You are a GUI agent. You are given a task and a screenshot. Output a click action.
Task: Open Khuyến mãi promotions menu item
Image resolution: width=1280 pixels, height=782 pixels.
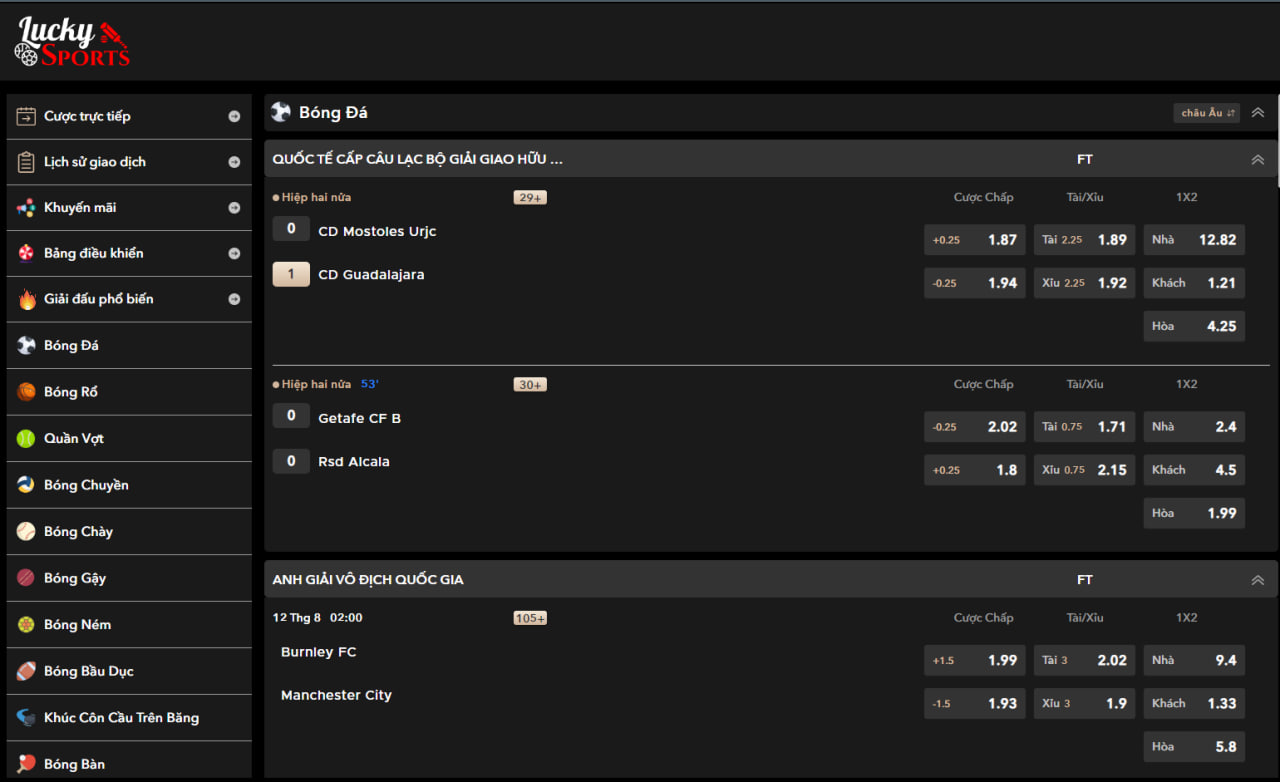(128, 208)
